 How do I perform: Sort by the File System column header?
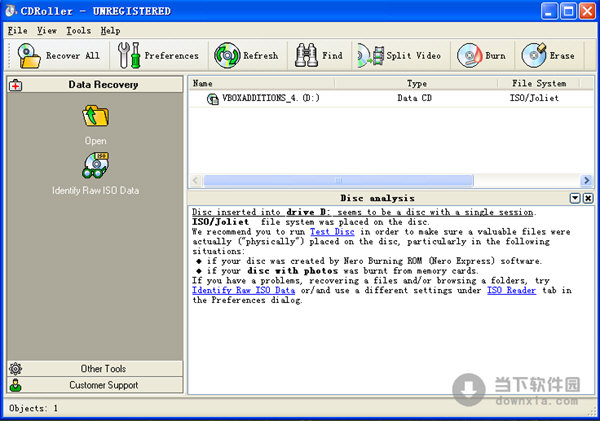[x=539, y=83]
